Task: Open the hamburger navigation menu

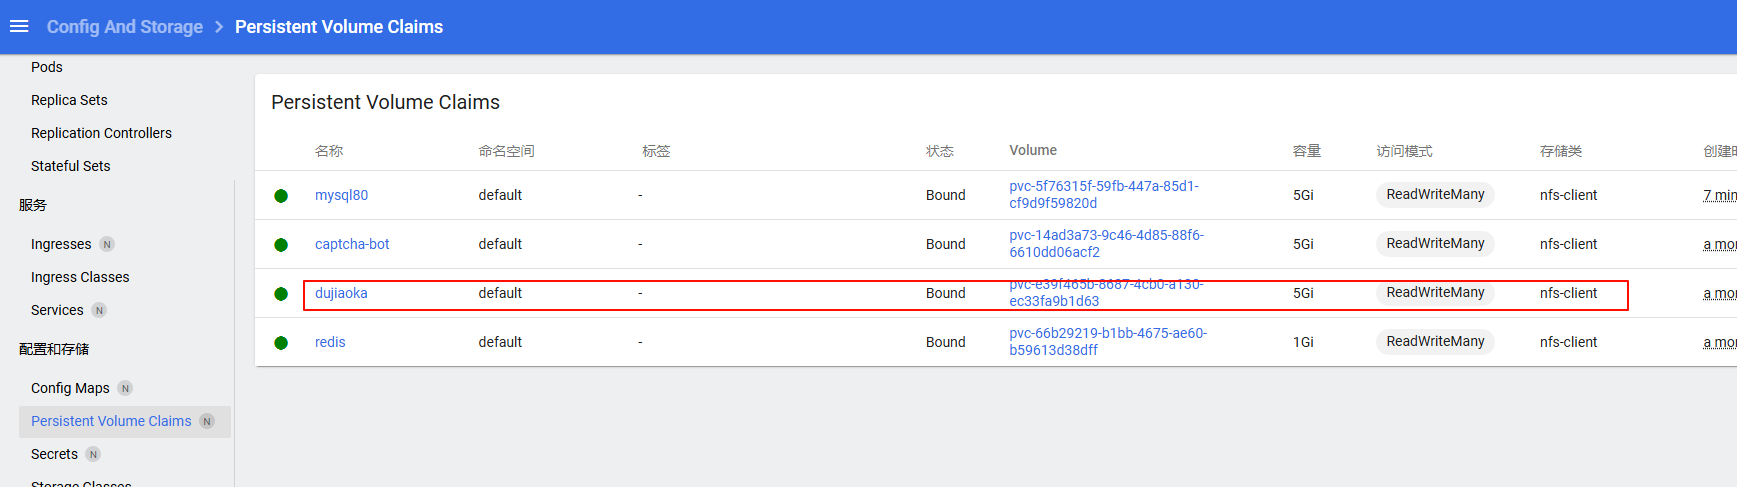Action: point(19,26)
